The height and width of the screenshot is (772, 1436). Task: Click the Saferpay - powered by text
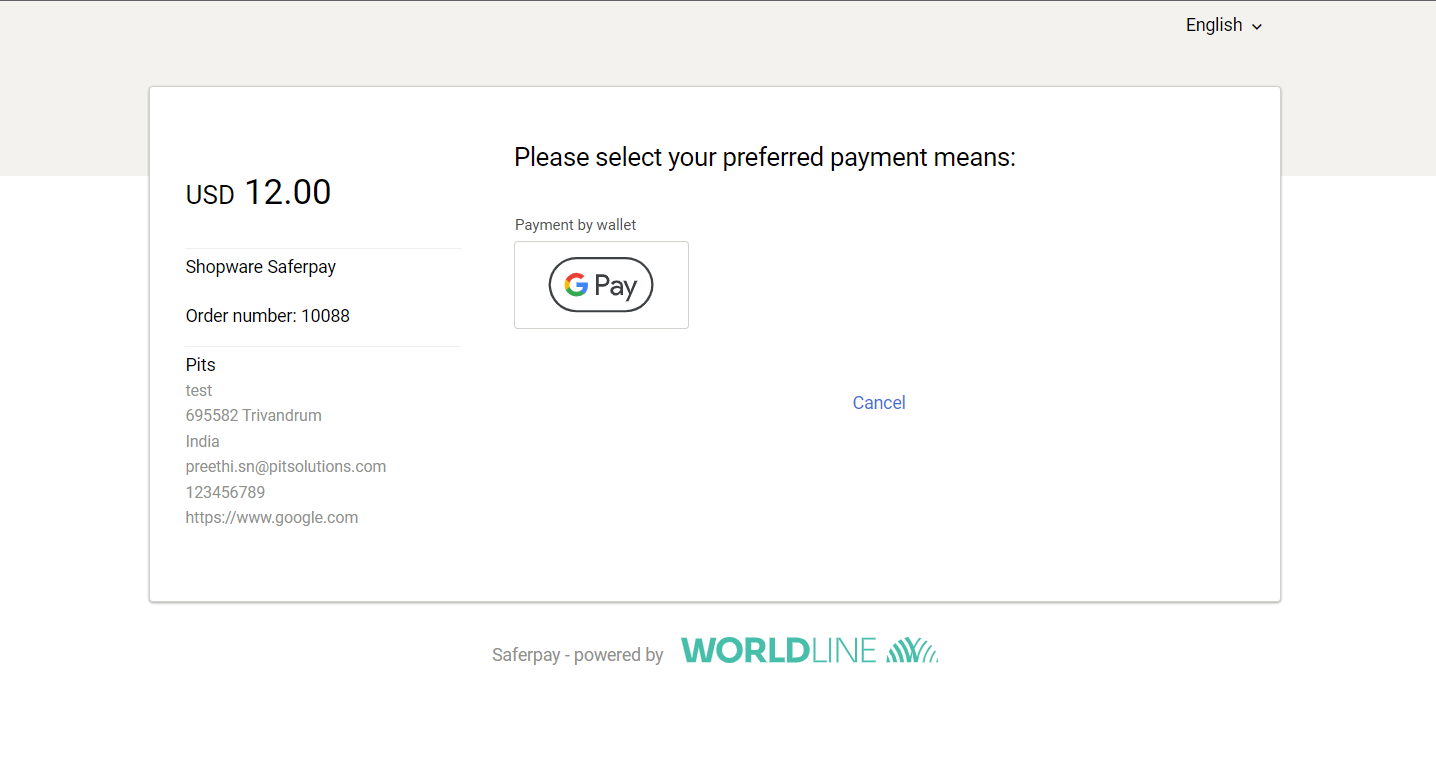click(x=578, y=655)
